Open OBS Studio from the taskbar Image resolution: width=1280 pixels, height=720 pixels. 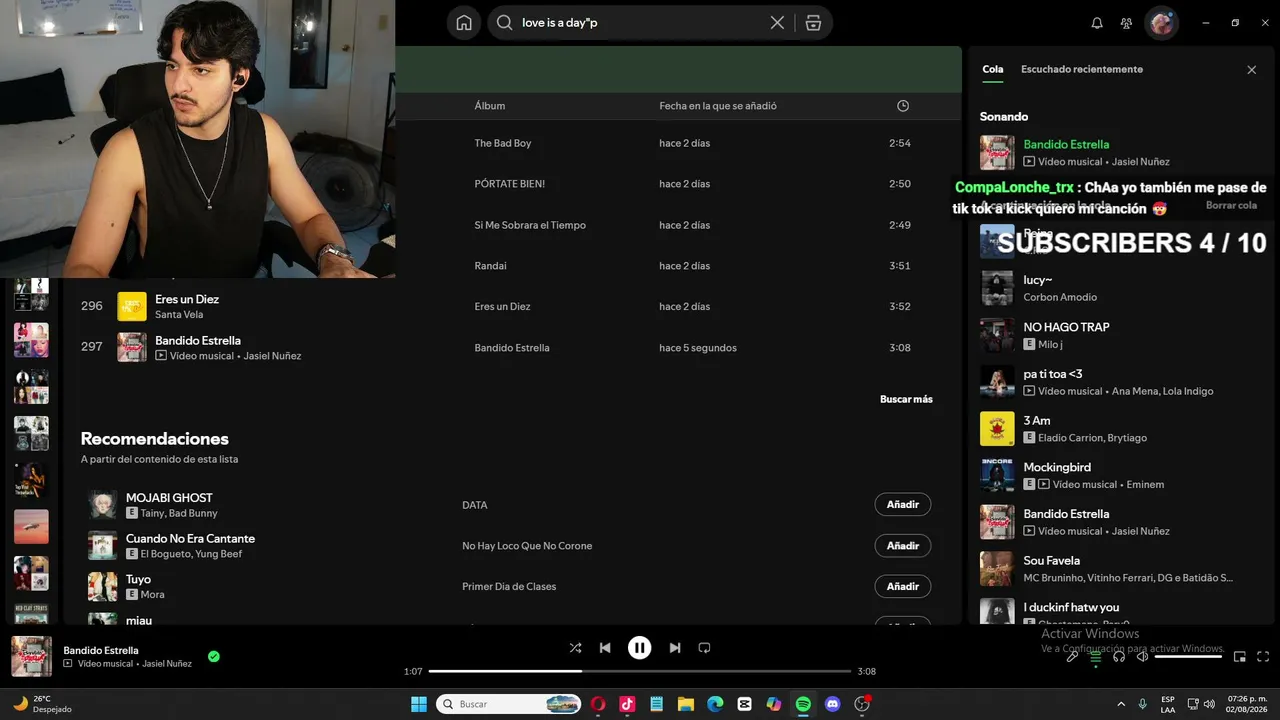(x=862, y=704)
